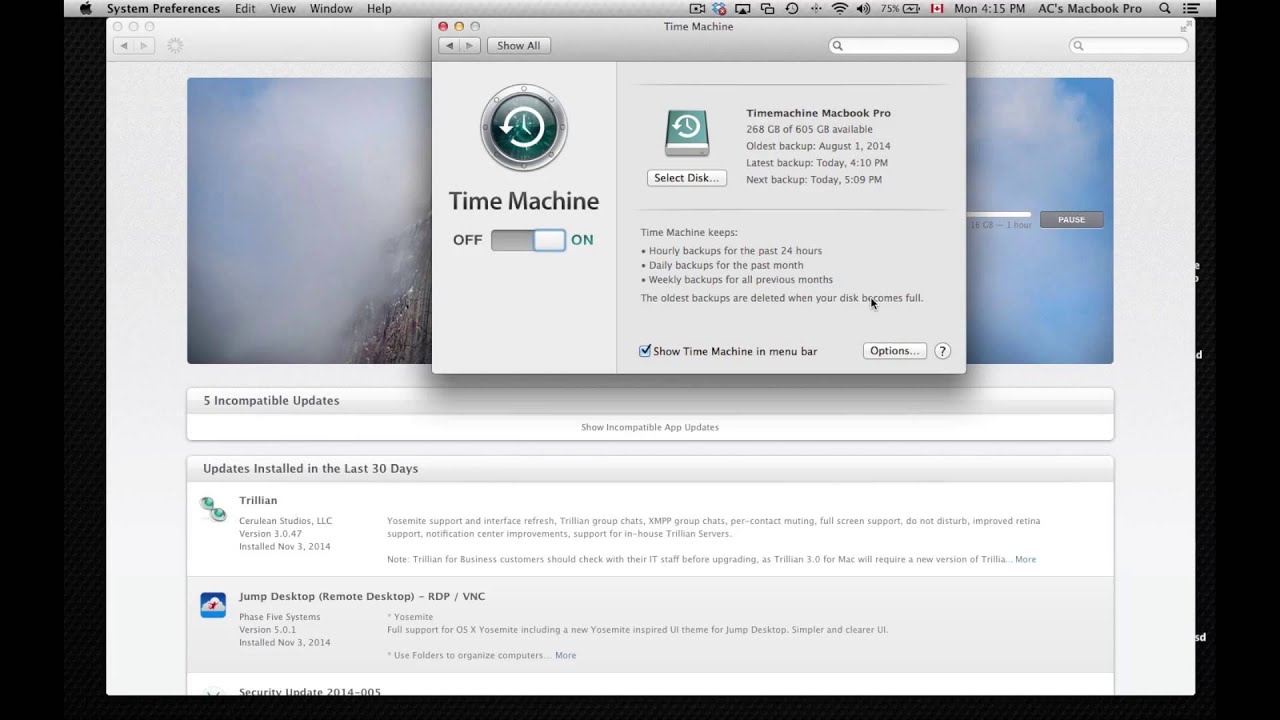Click Latest backup: Today, 4:10 PM text
The height and width of the screenshot is (720, 1280).
(x=817, y=163)
